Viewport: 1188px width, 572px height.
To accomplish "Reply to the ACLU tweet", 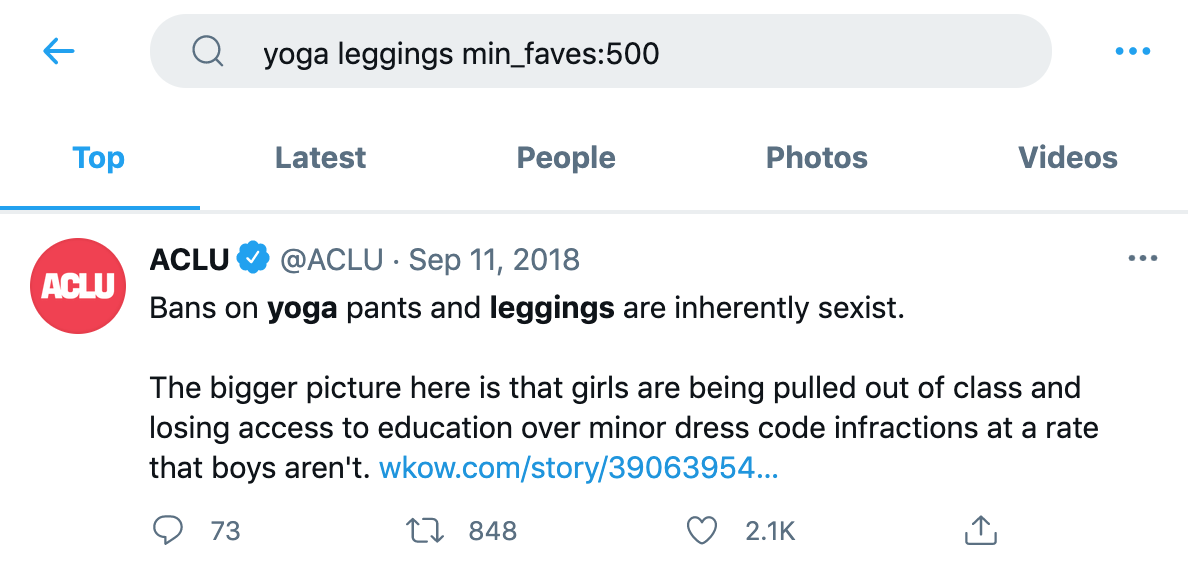I will [167, 530].
